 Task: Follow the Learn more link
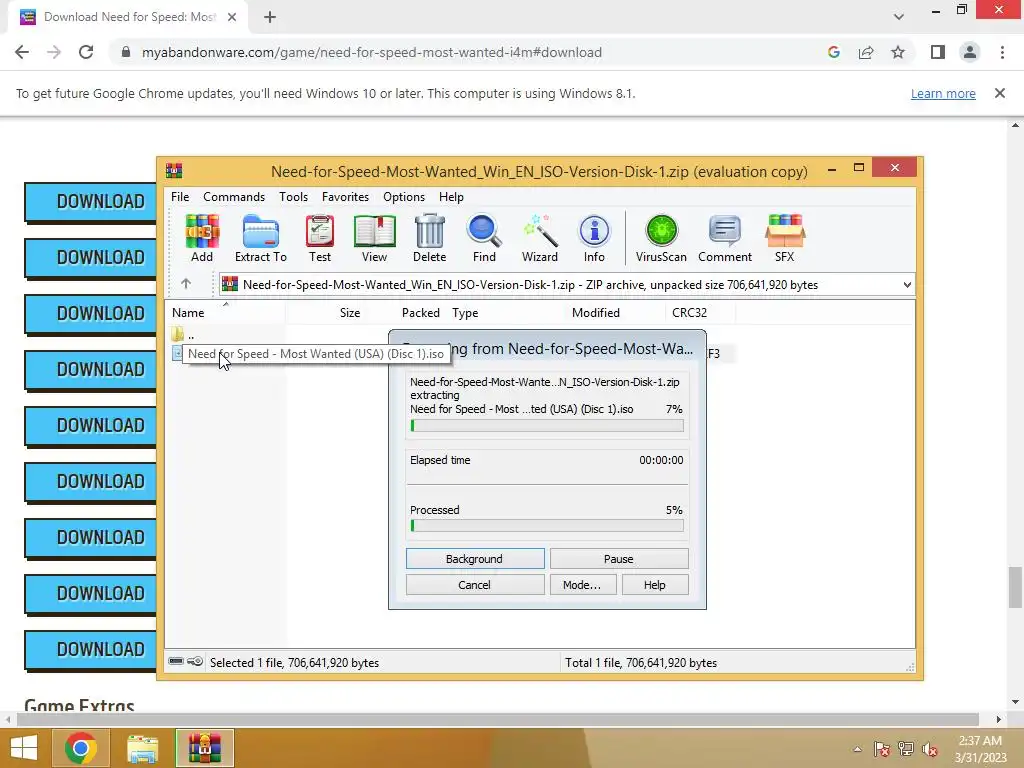(943, 93)
